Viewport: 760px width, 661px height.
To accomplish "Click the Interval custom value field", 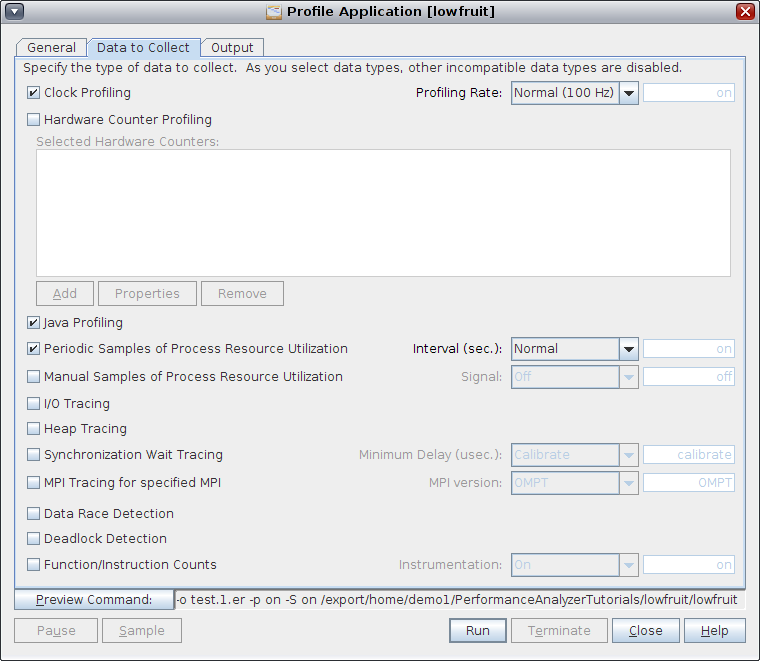I will [x=689, y=349].
